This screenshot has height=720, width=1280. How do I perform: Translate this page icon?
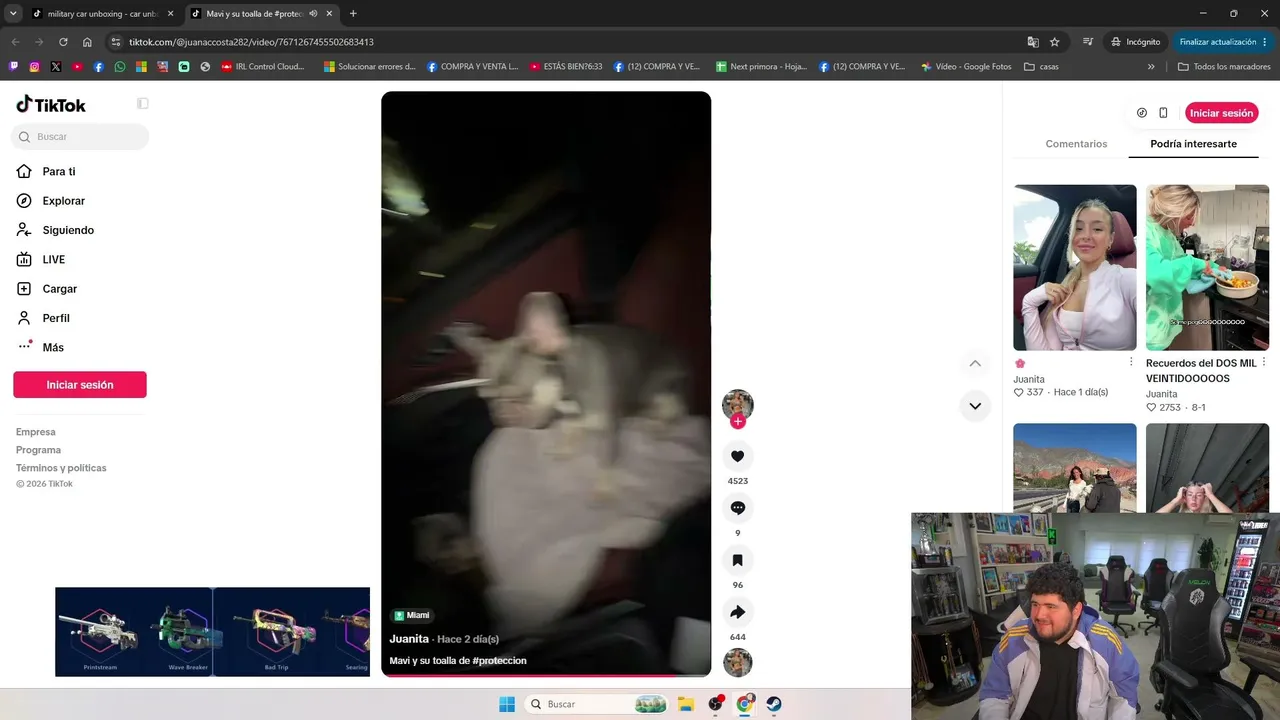pyautogui.click(x=1033, y=42)
